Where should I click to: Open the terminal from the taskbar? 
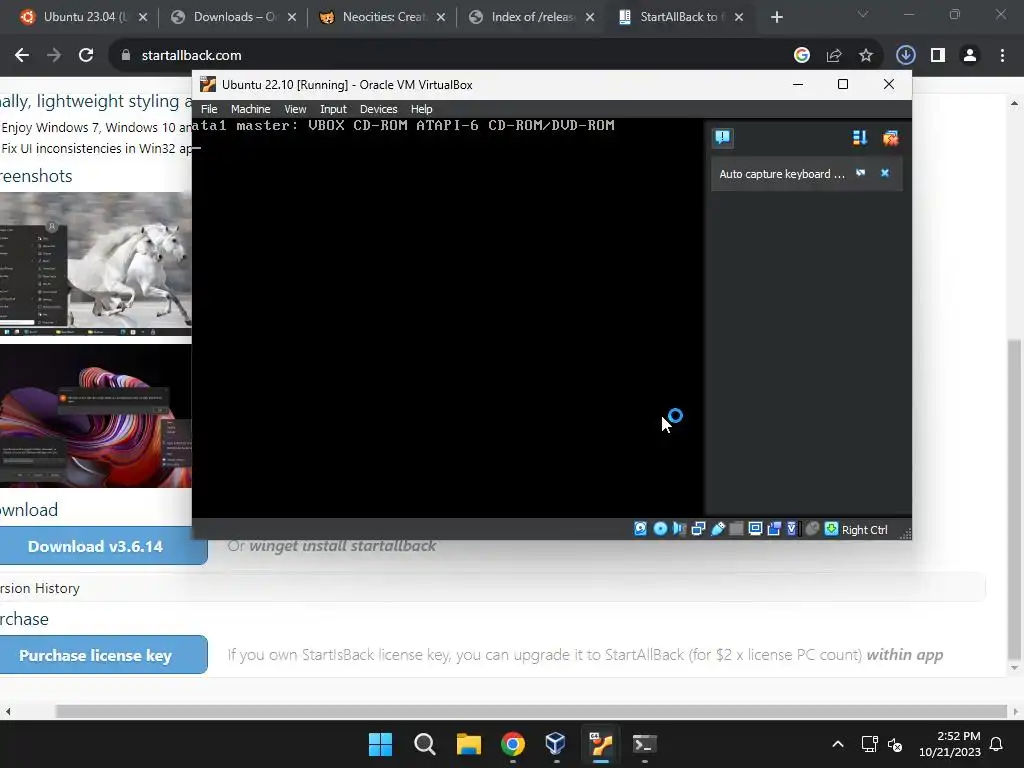644,744
